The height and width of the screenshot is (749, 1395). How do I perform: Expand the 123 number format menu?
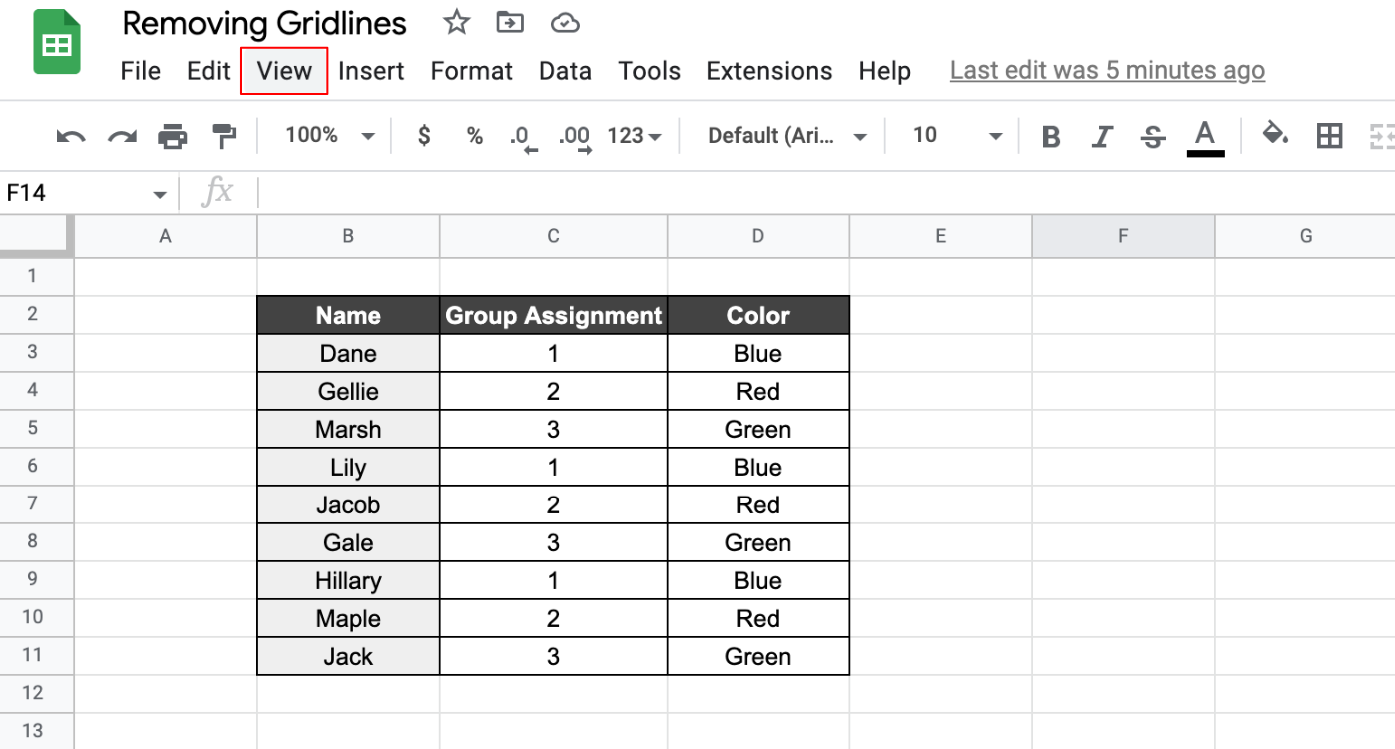point(633,135)
